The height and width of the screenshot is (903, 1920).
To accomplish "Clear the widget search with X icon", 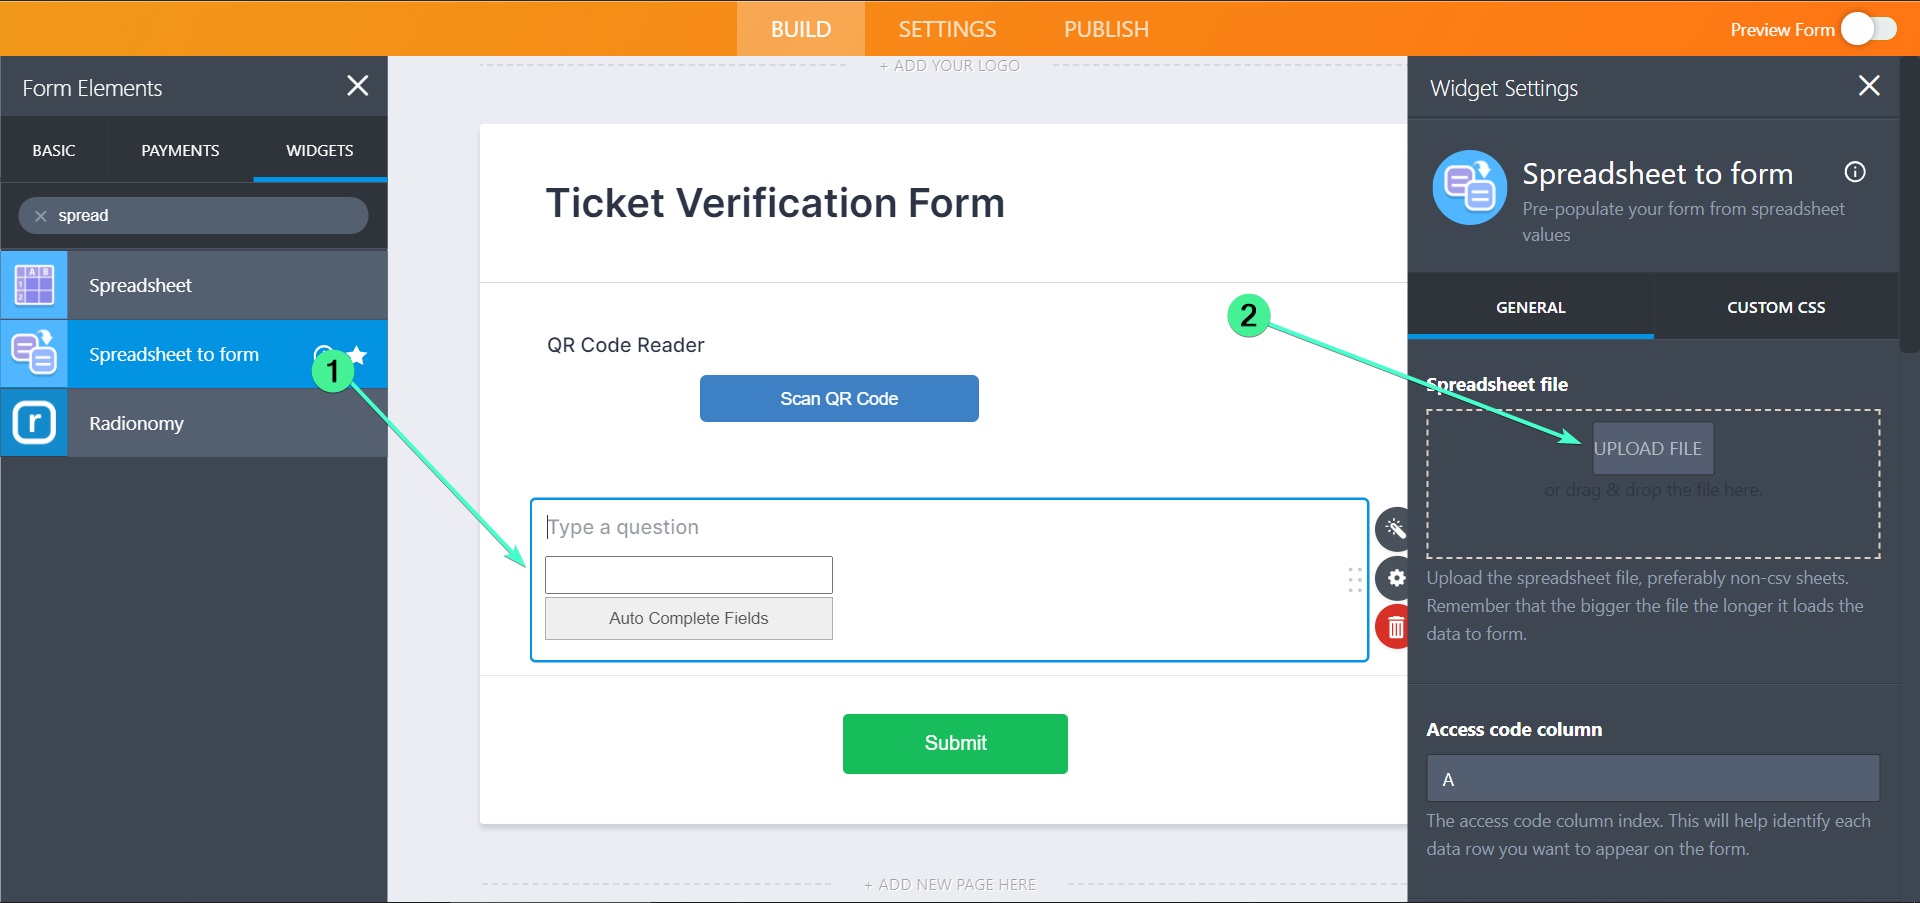I will tap(41, 216).
